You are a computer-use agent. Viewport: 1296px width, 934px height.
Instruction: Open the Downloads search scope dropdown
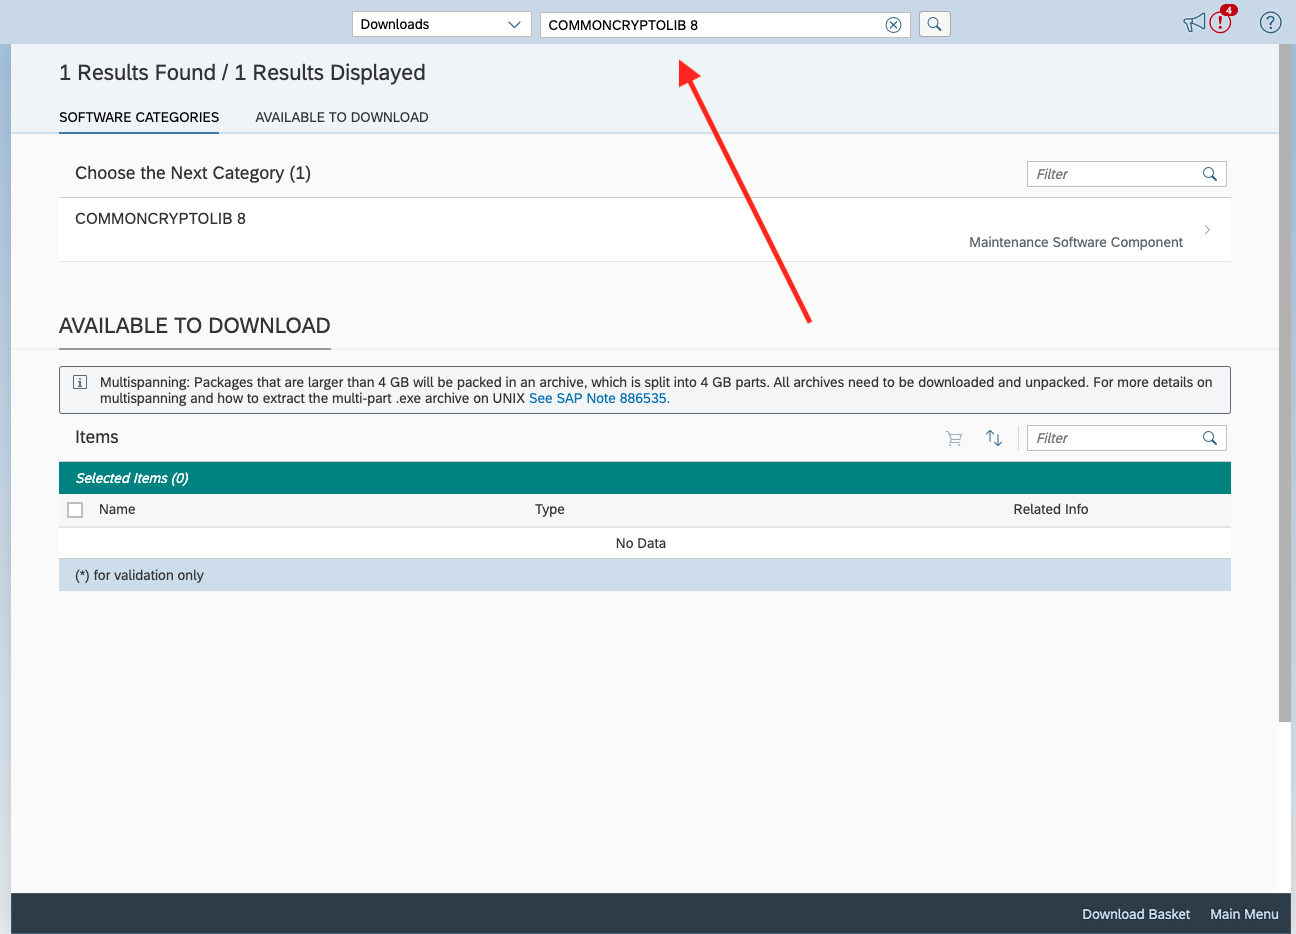[x=440, y=24]
